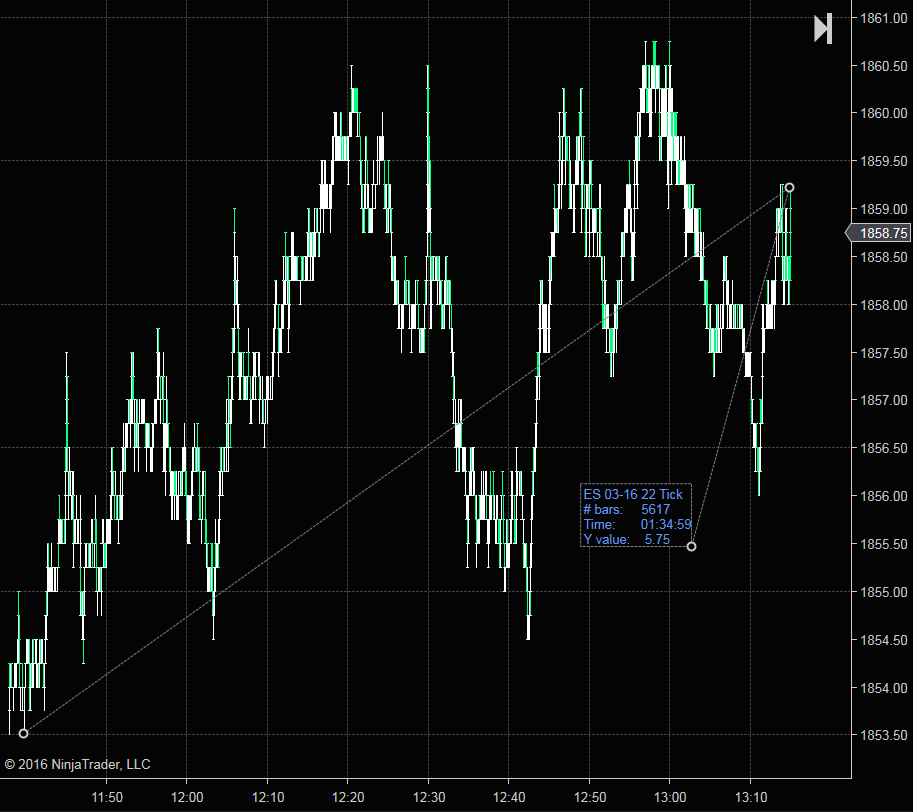The width and height of the screenshot is (913, 812).
Task: Click the 1858.00 price axis label
Action: (883, 305)
